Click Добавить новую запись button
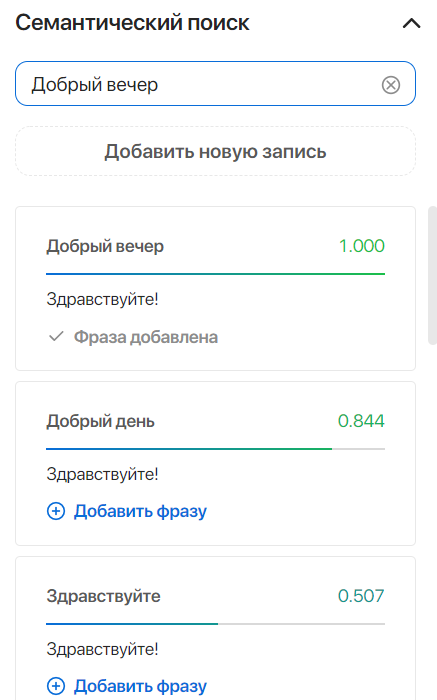This screenshot has width=437, height=700. click(216, 151)
